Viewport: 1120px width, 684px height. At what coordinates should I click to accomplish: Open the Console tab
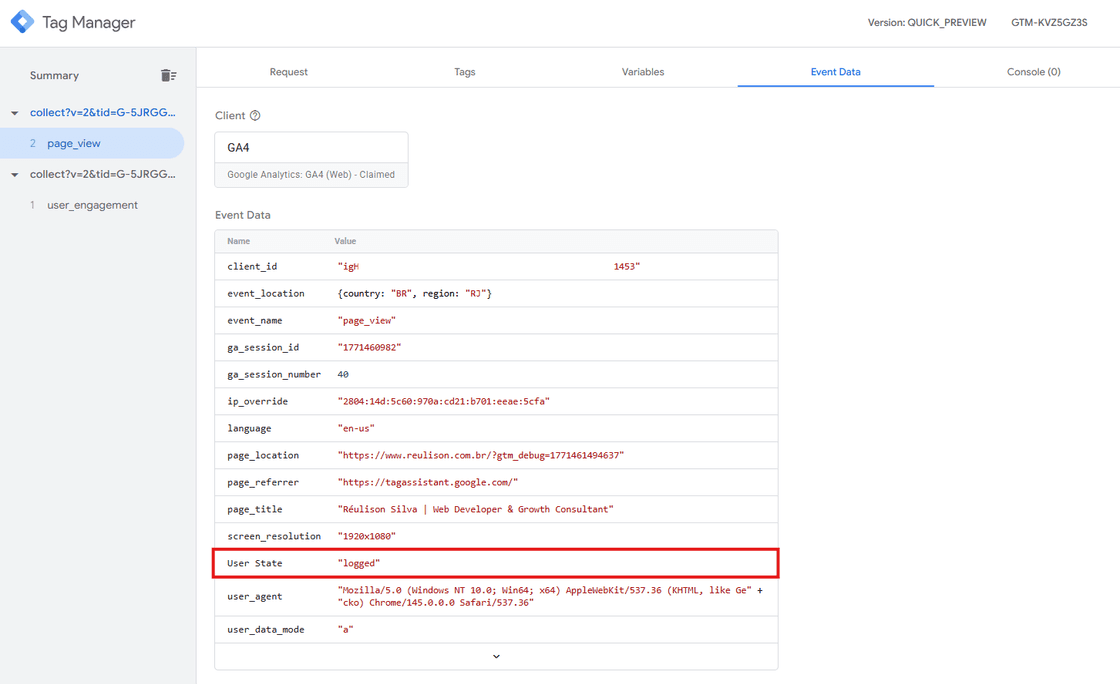(x=1034, y=71)
